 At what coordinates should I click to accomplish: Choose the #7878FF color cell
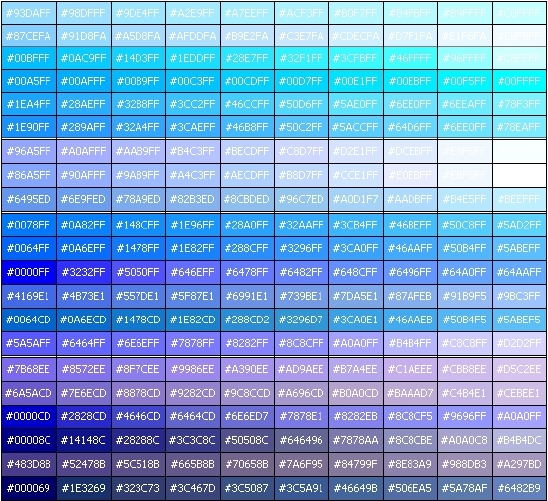[x=193, y=343]
